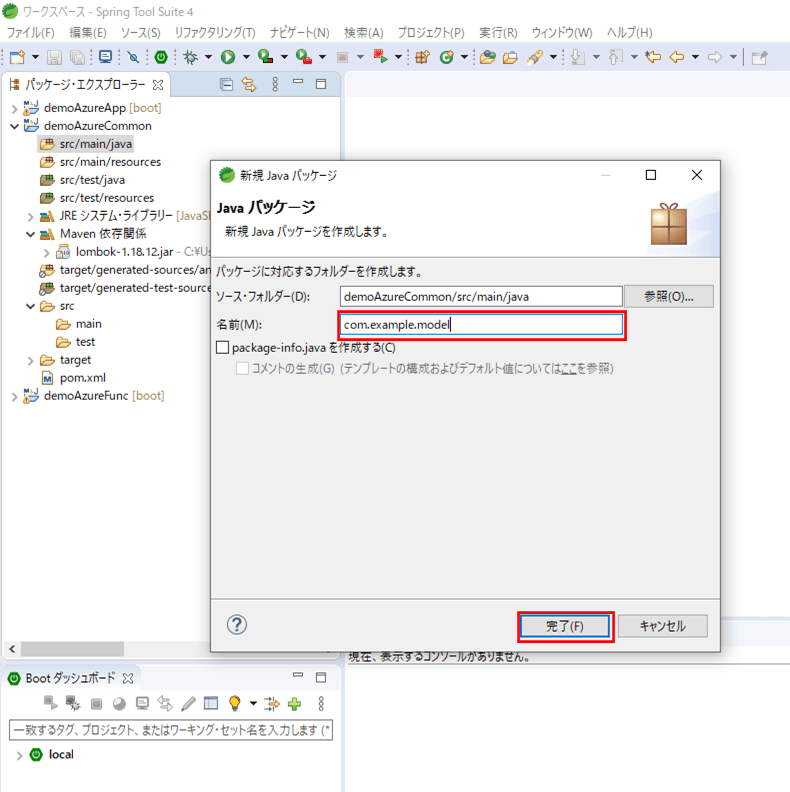Click the Open Type folder icon in toolbar
Viewport: 790px width, 792px height.
[487, 57]
